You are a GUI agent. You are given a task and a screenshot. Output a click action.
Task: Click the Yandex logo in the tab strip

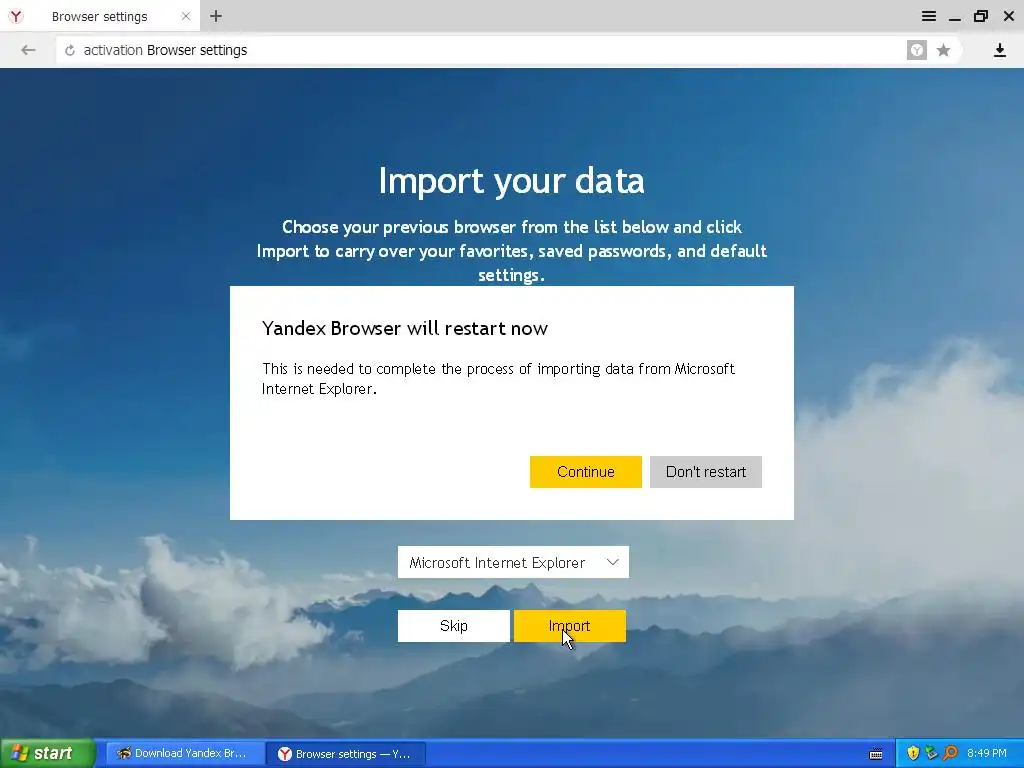pos(16,16)
